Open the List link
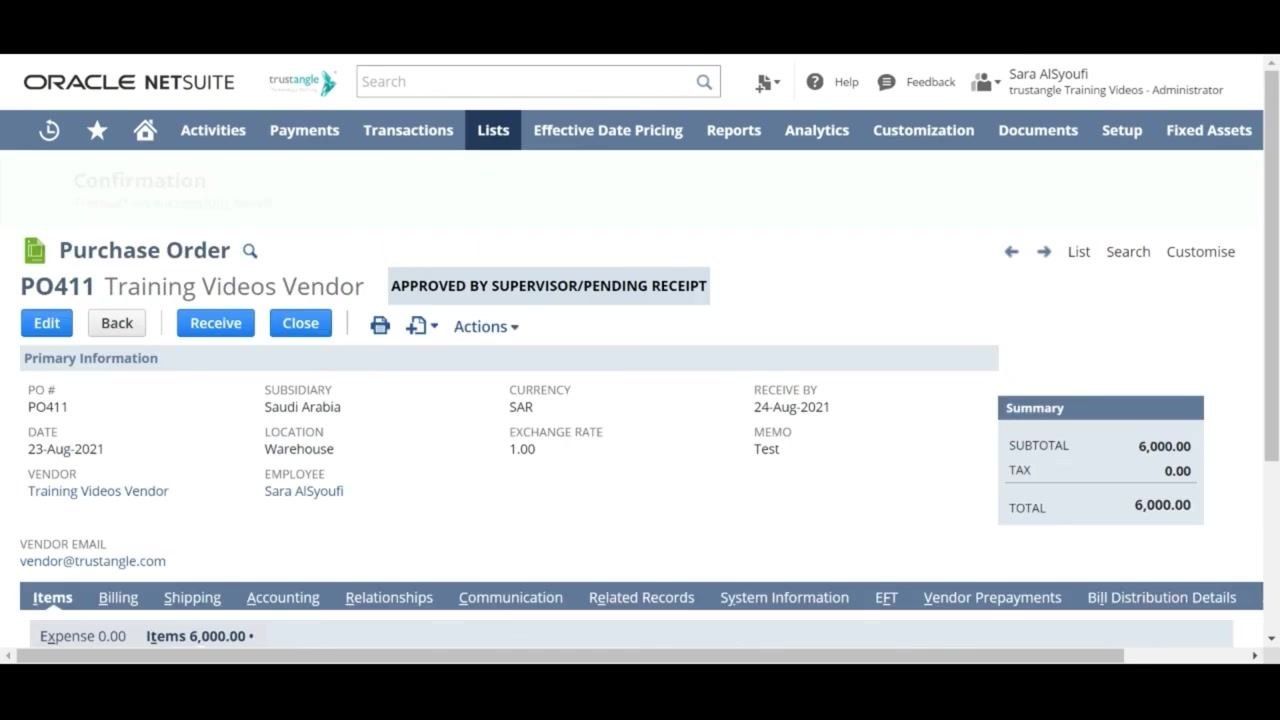Image resolution: width=1280 pixels, height=720 pixels. click(x=1079, y=252)
